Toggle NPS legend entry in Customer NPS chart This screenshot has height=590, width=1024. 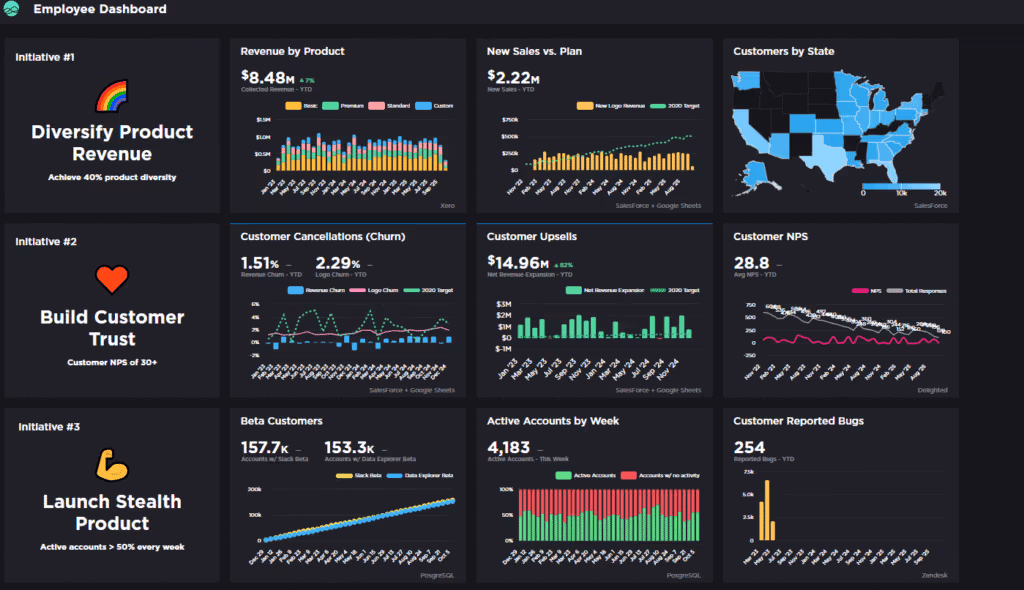point(867,291)
